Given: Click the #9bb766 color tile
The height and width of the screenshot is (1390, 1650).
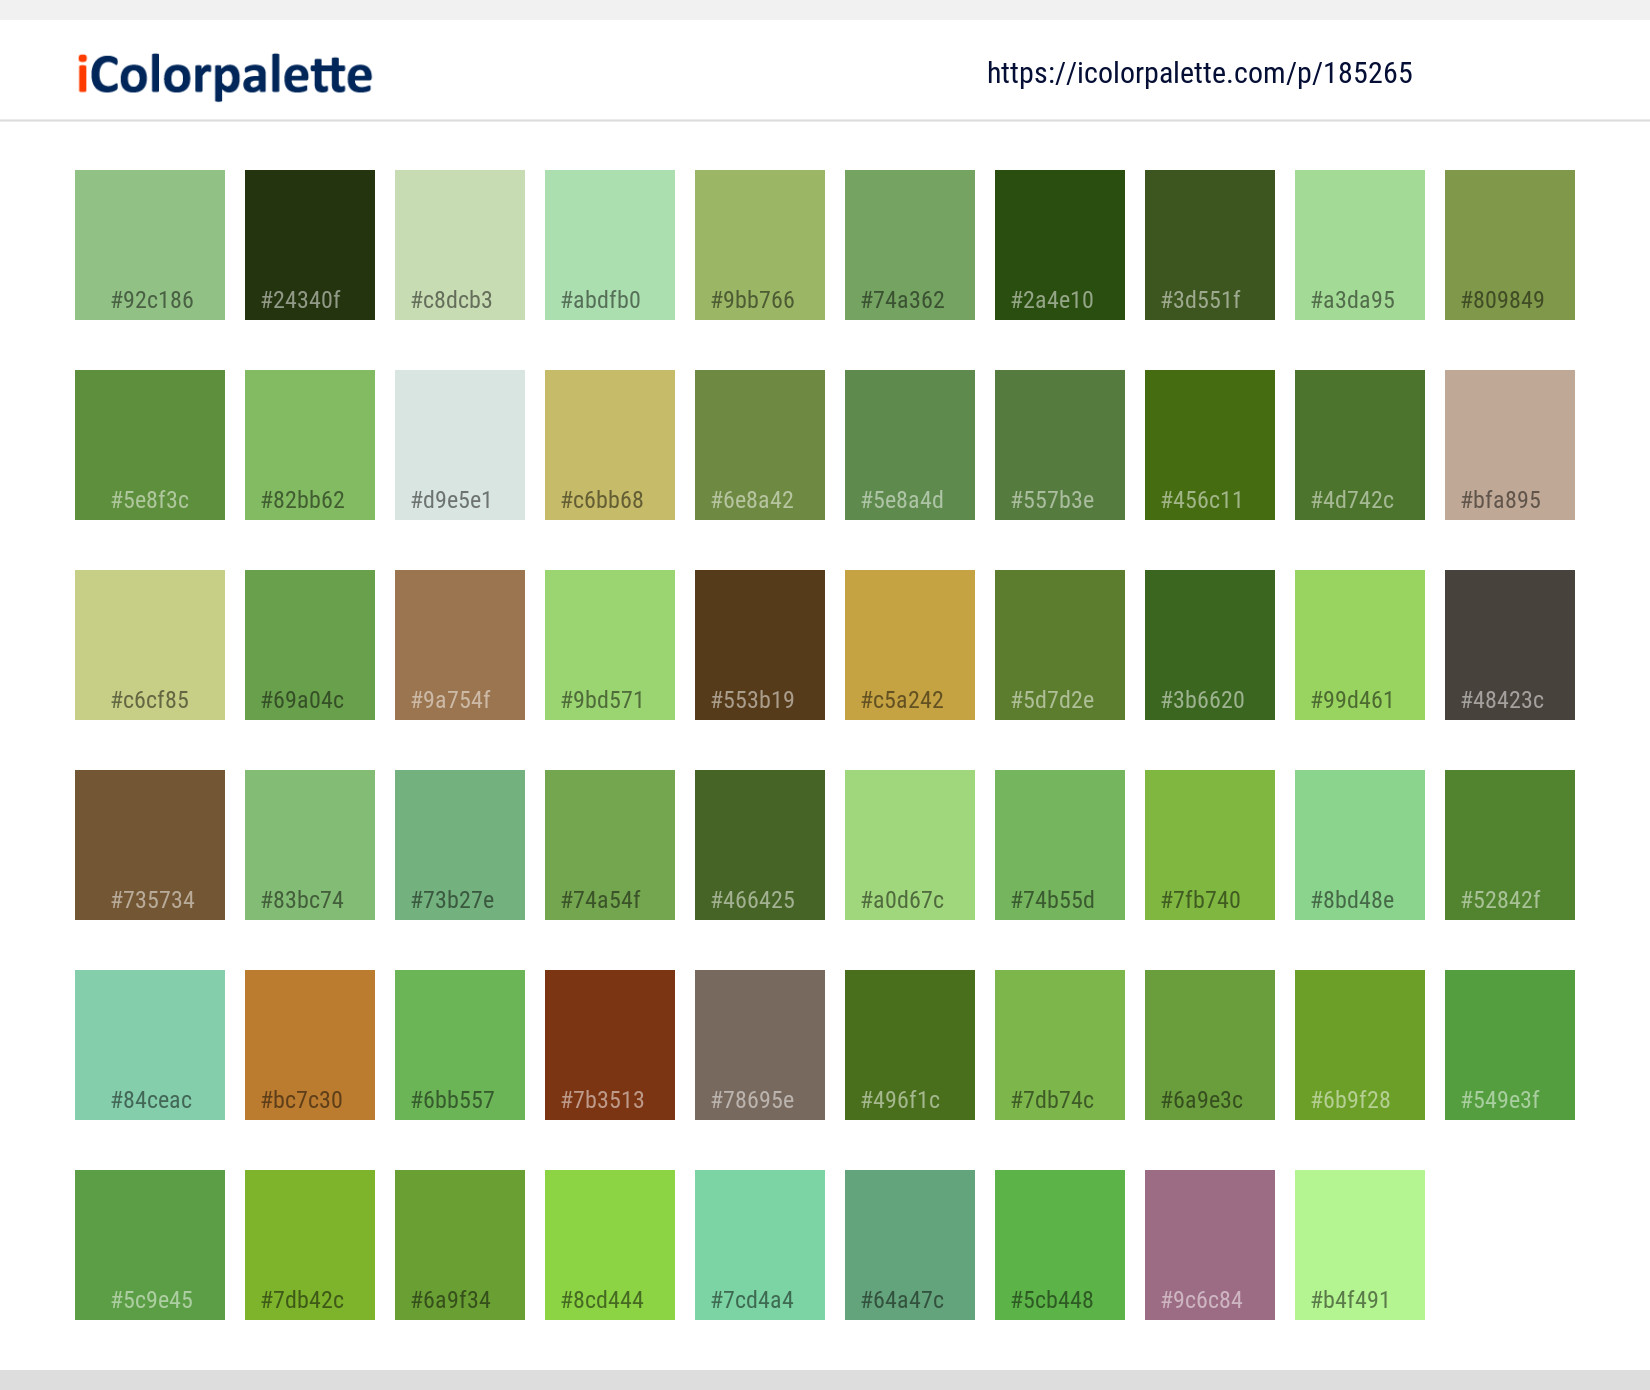Looking at the screenshot, I should (760, 245).
